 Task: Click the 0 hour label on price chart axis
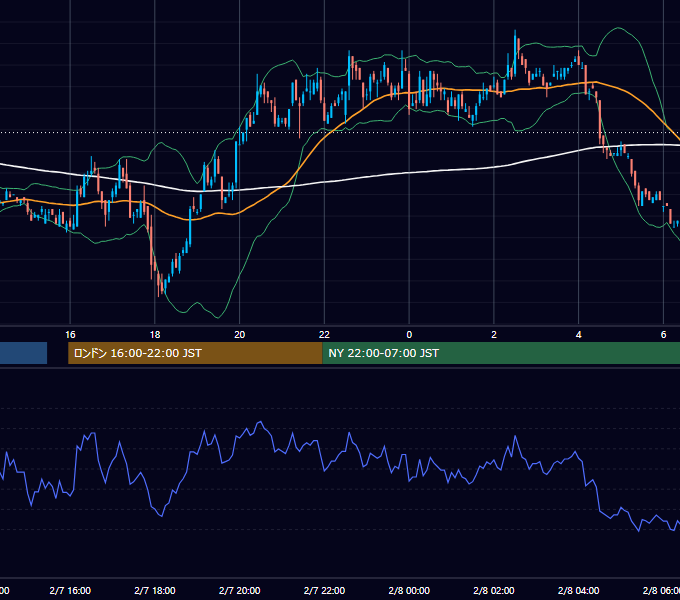coord(409,335)
